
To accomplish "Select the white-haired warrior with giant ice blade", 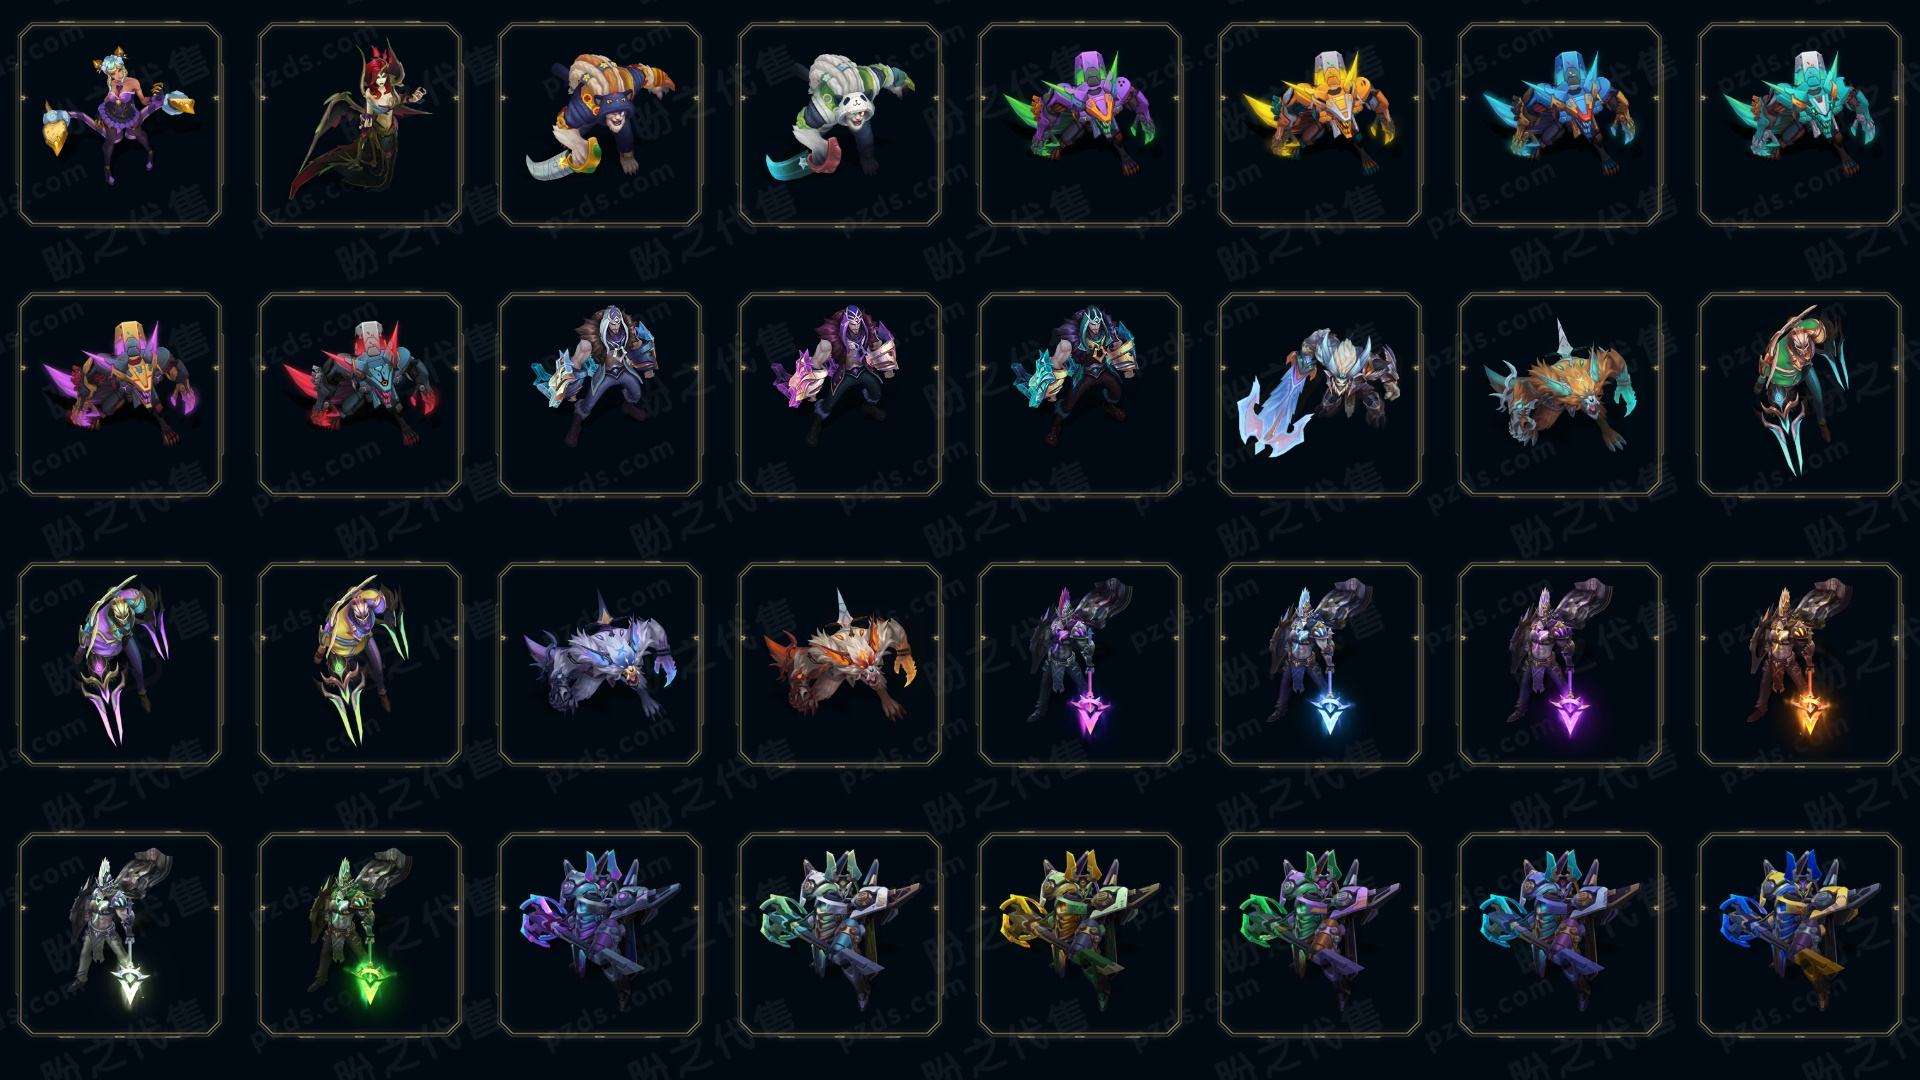I will 1320,395.
